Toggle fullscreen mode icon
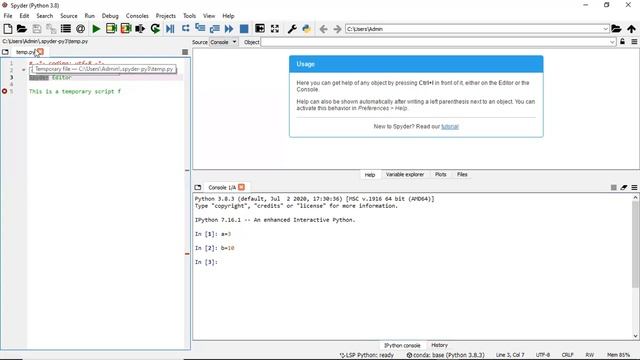This screenshot has height=360, width=640. pyautogui.click(x=275, y=29)
